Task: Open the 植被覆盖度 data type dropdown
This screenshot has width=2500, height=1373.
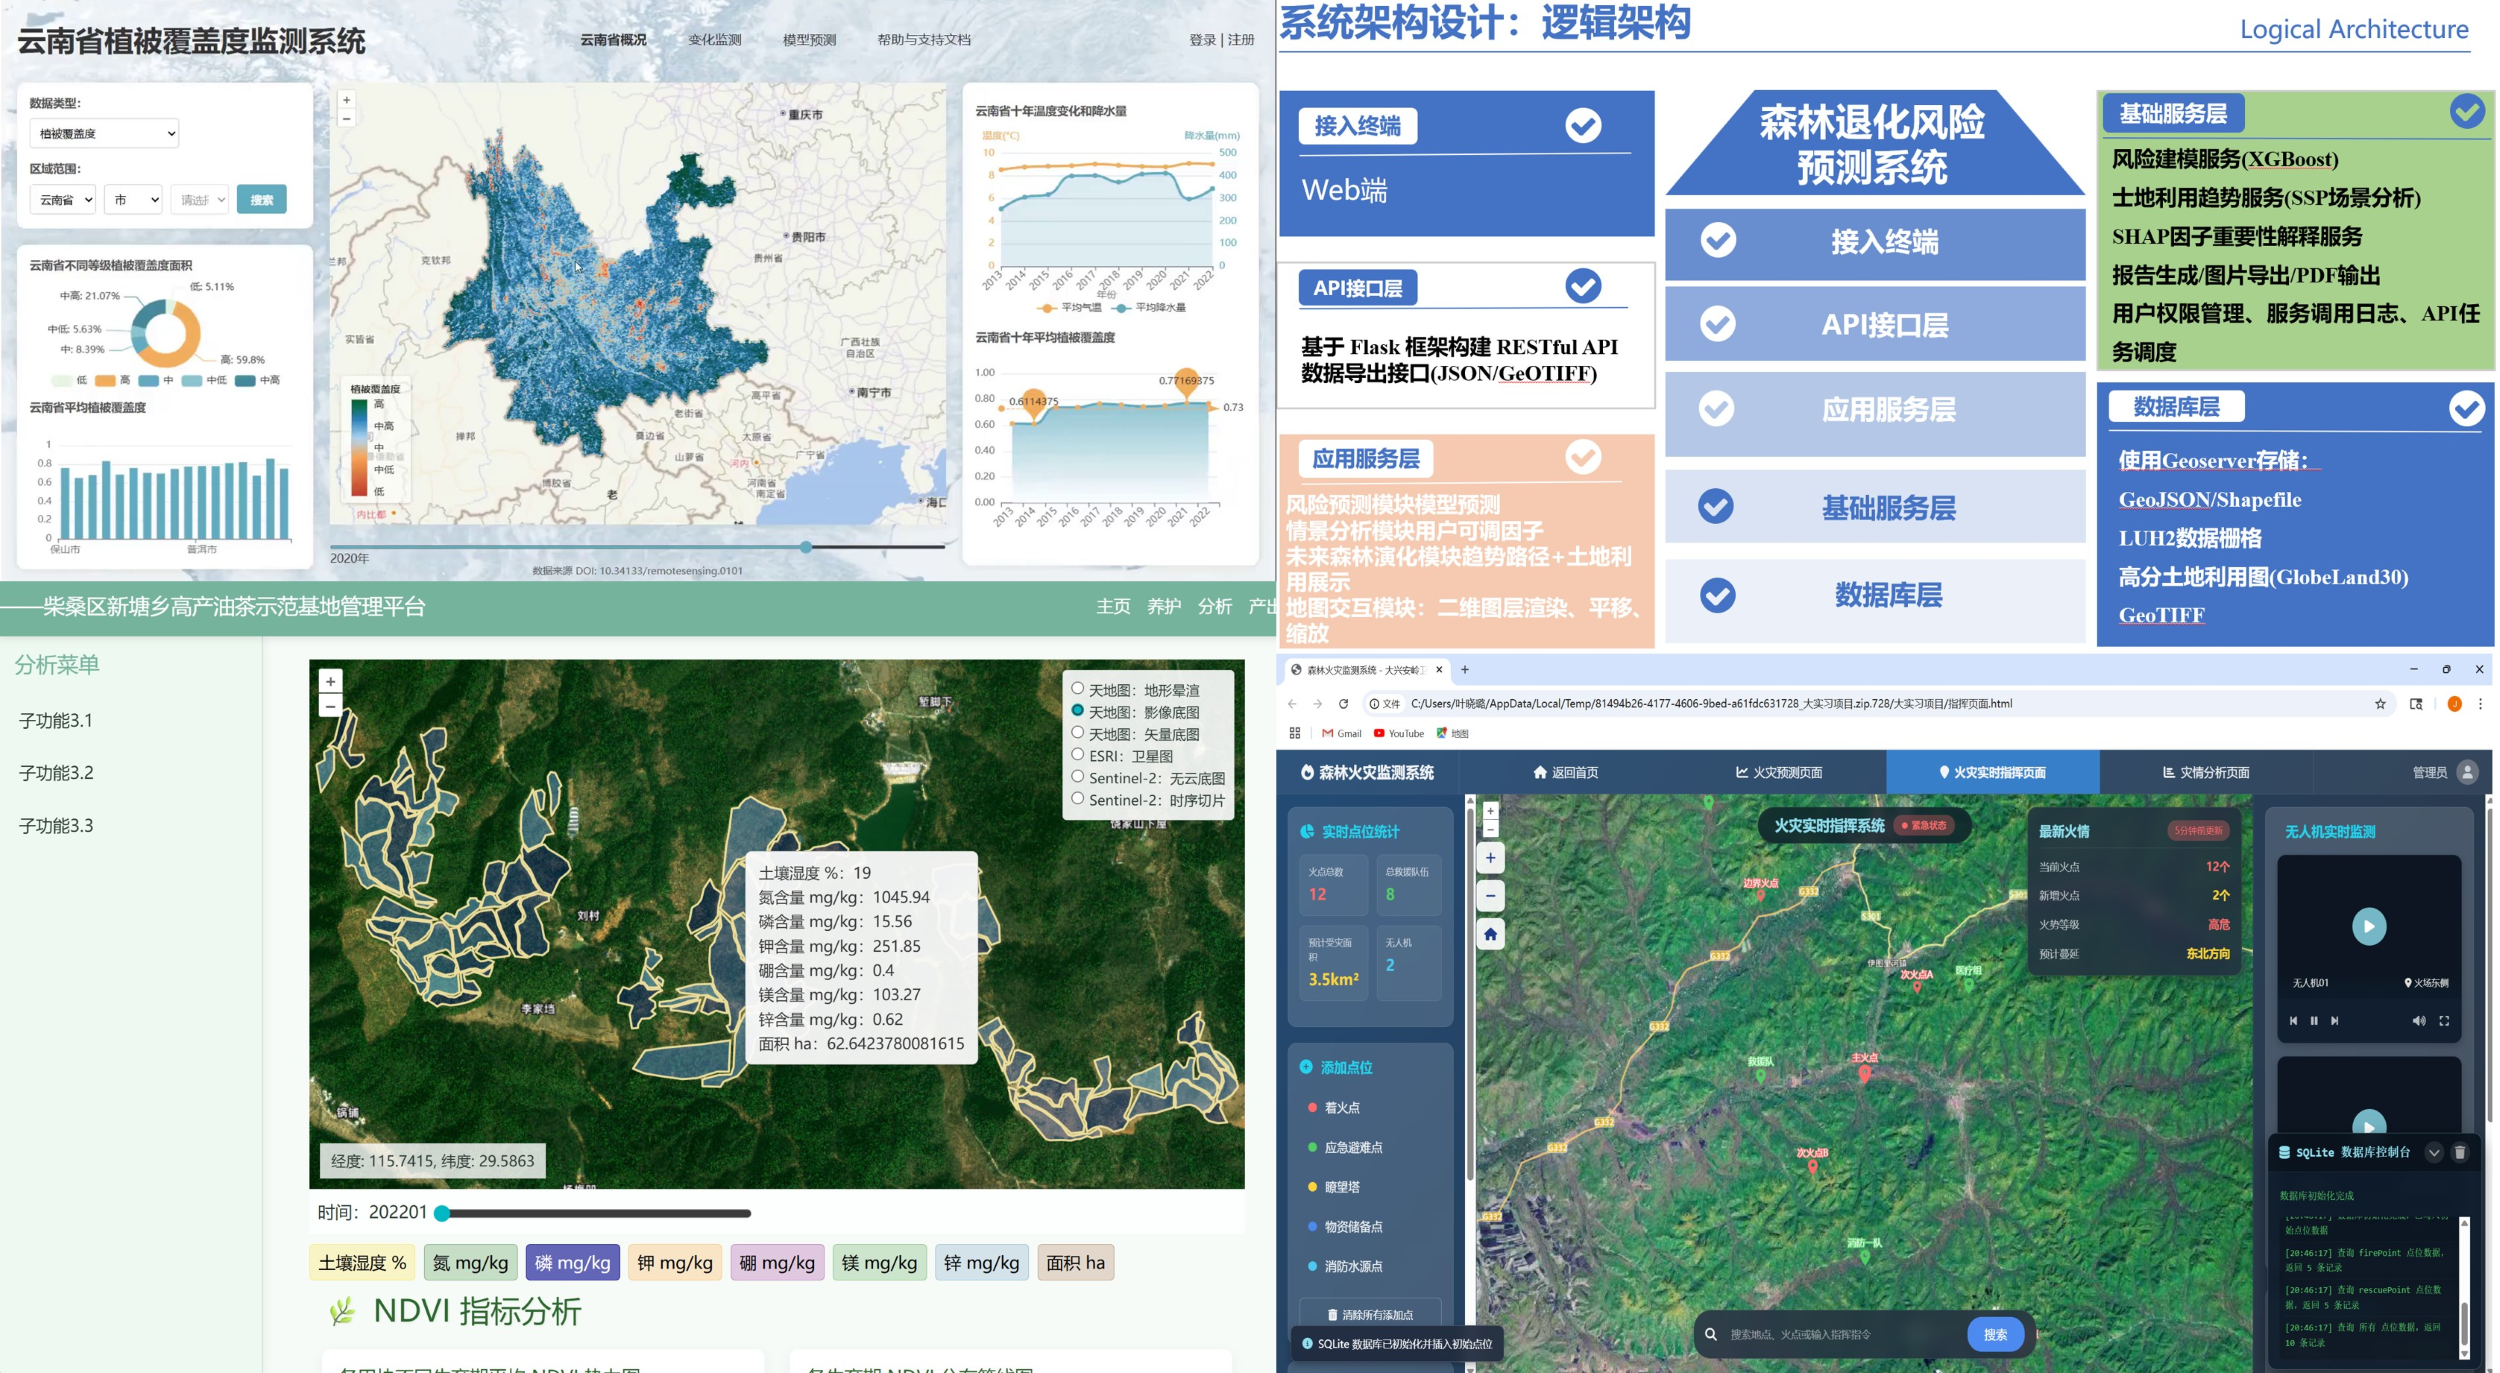Action: pos(104,133)
